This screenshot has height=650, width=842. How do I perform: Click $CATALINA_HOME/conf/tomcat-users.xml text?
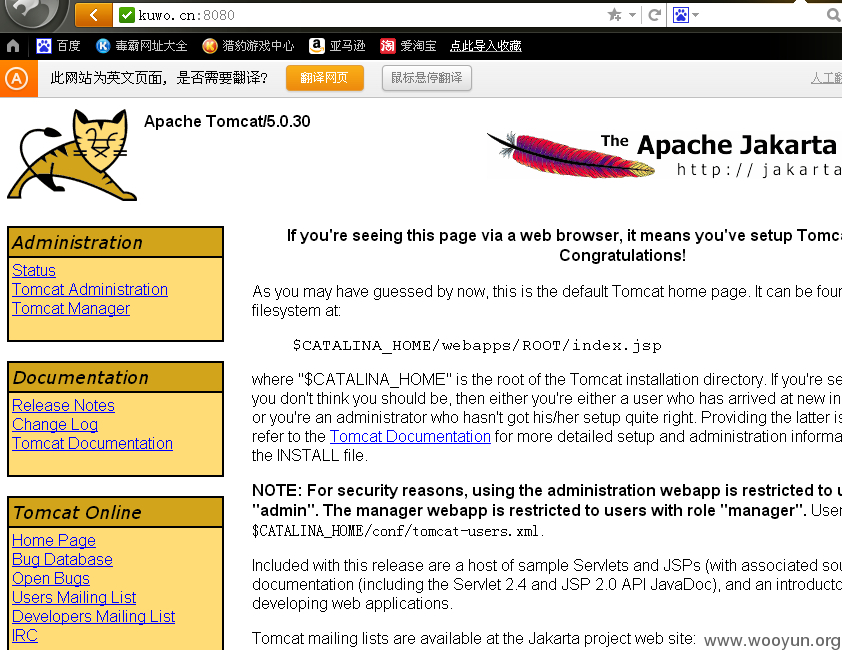(x=397, y=531)
